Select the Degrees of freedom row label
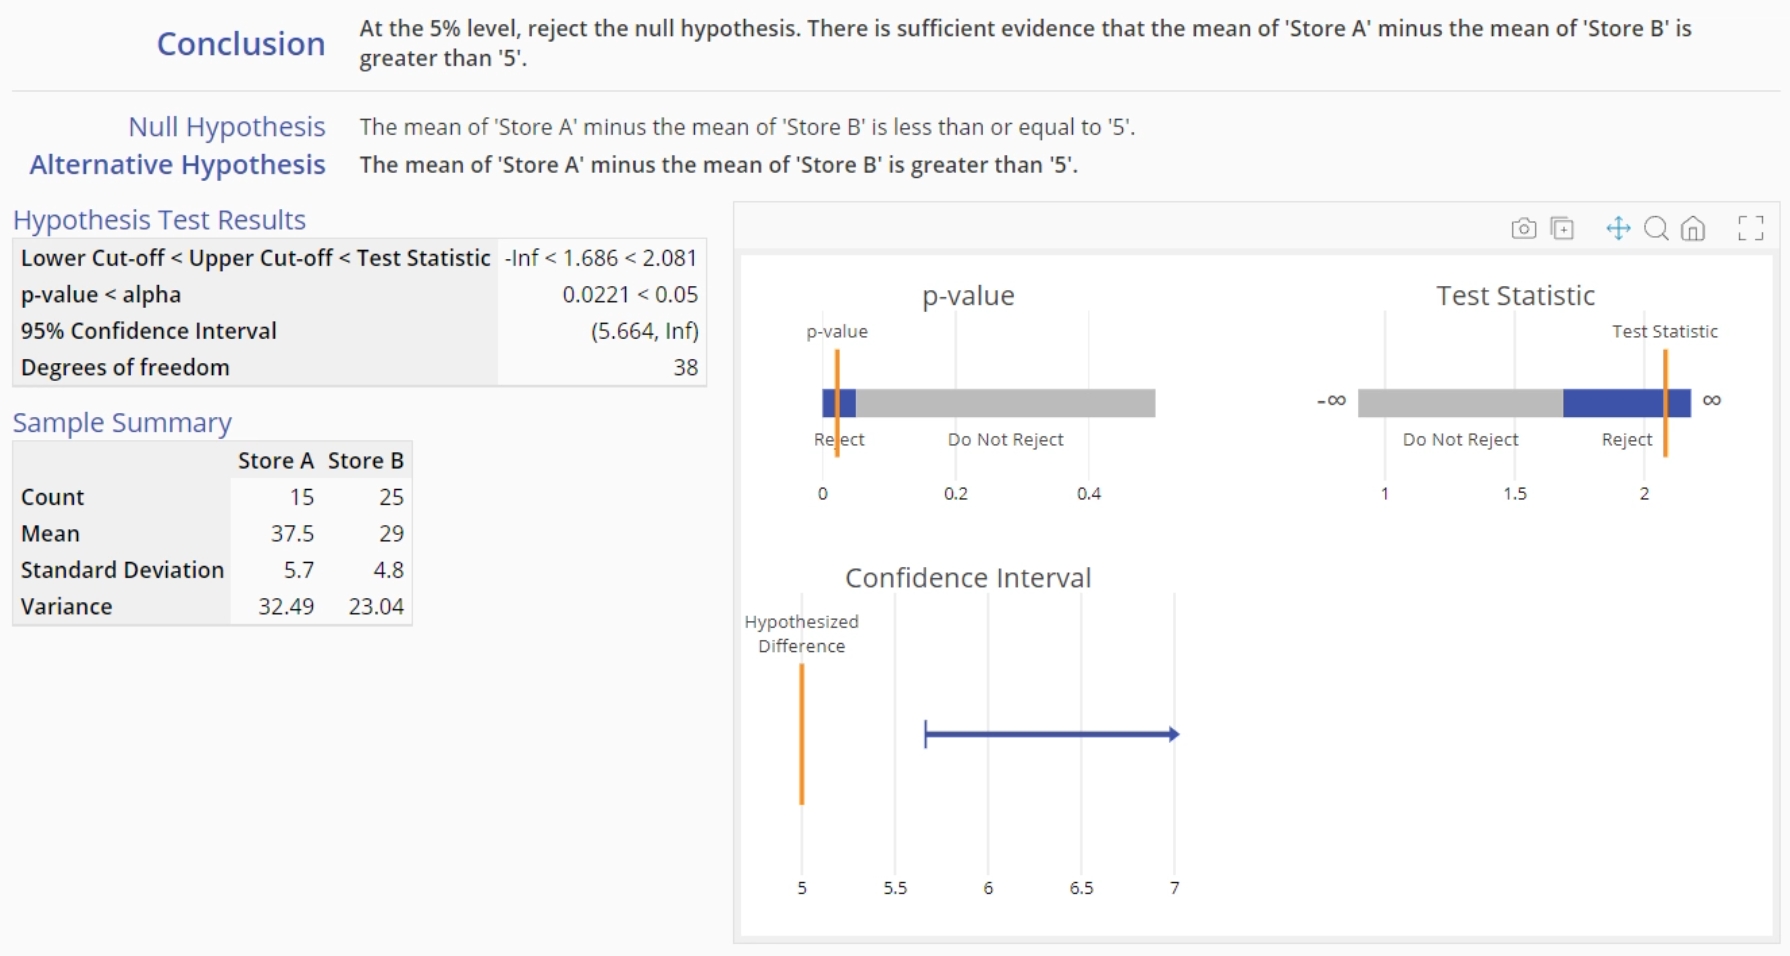Image resolution: width=1790 pixels, height=956 pixels. pos(125,368)
